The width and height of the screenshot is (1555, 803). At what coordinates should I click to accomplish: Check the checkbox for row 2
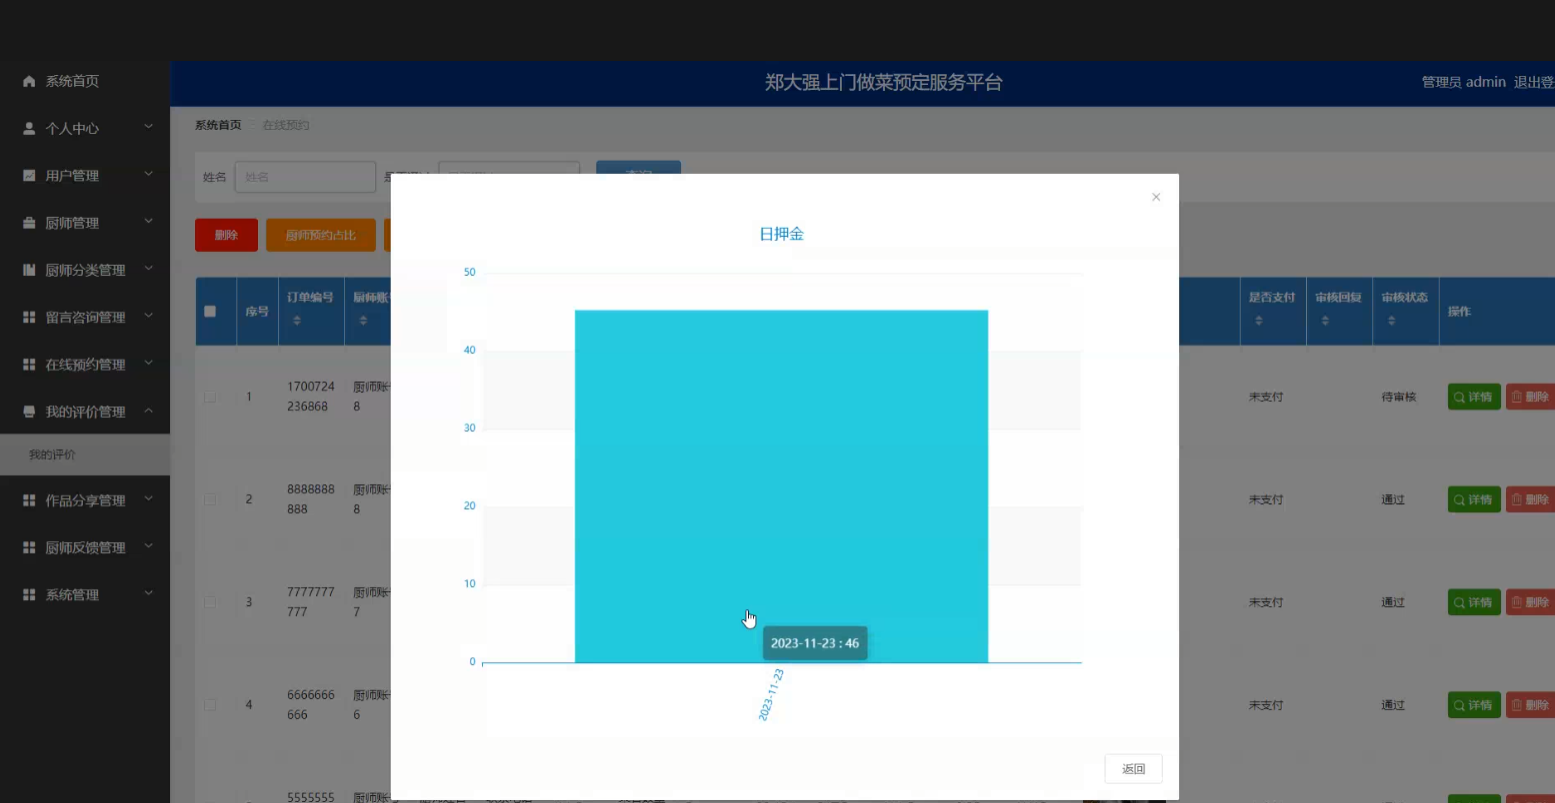coord(210,500)
